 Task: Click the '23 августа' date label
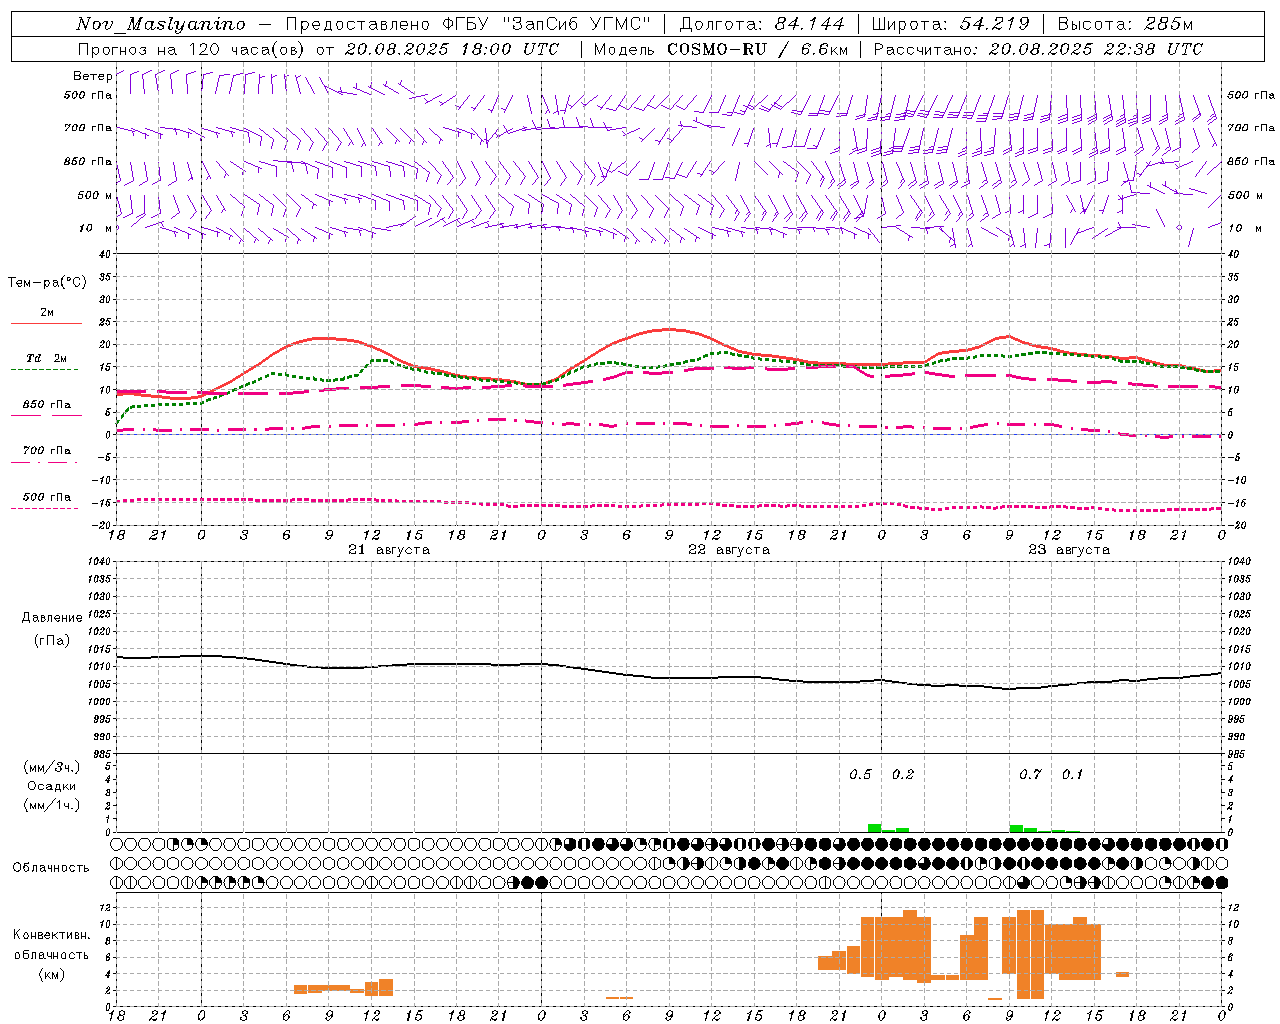[1069, 550]
